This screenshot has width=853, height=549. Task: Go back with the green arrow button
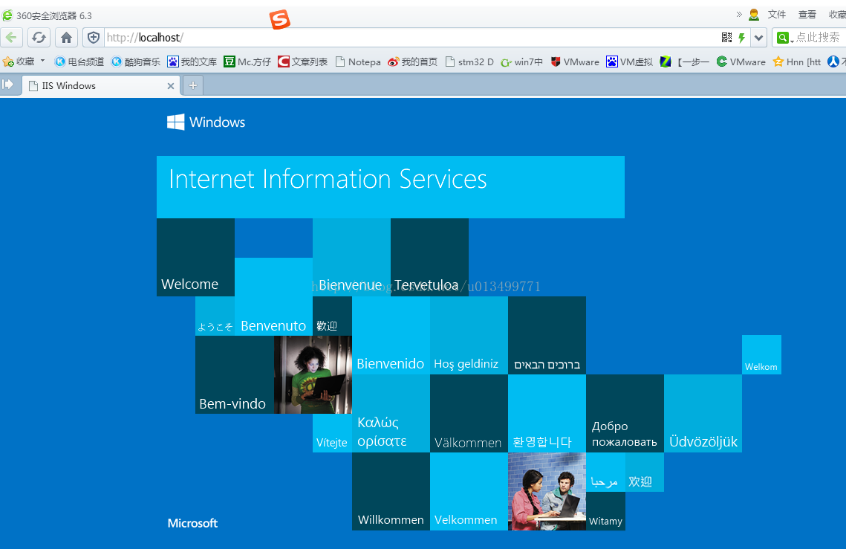[11, 38]
